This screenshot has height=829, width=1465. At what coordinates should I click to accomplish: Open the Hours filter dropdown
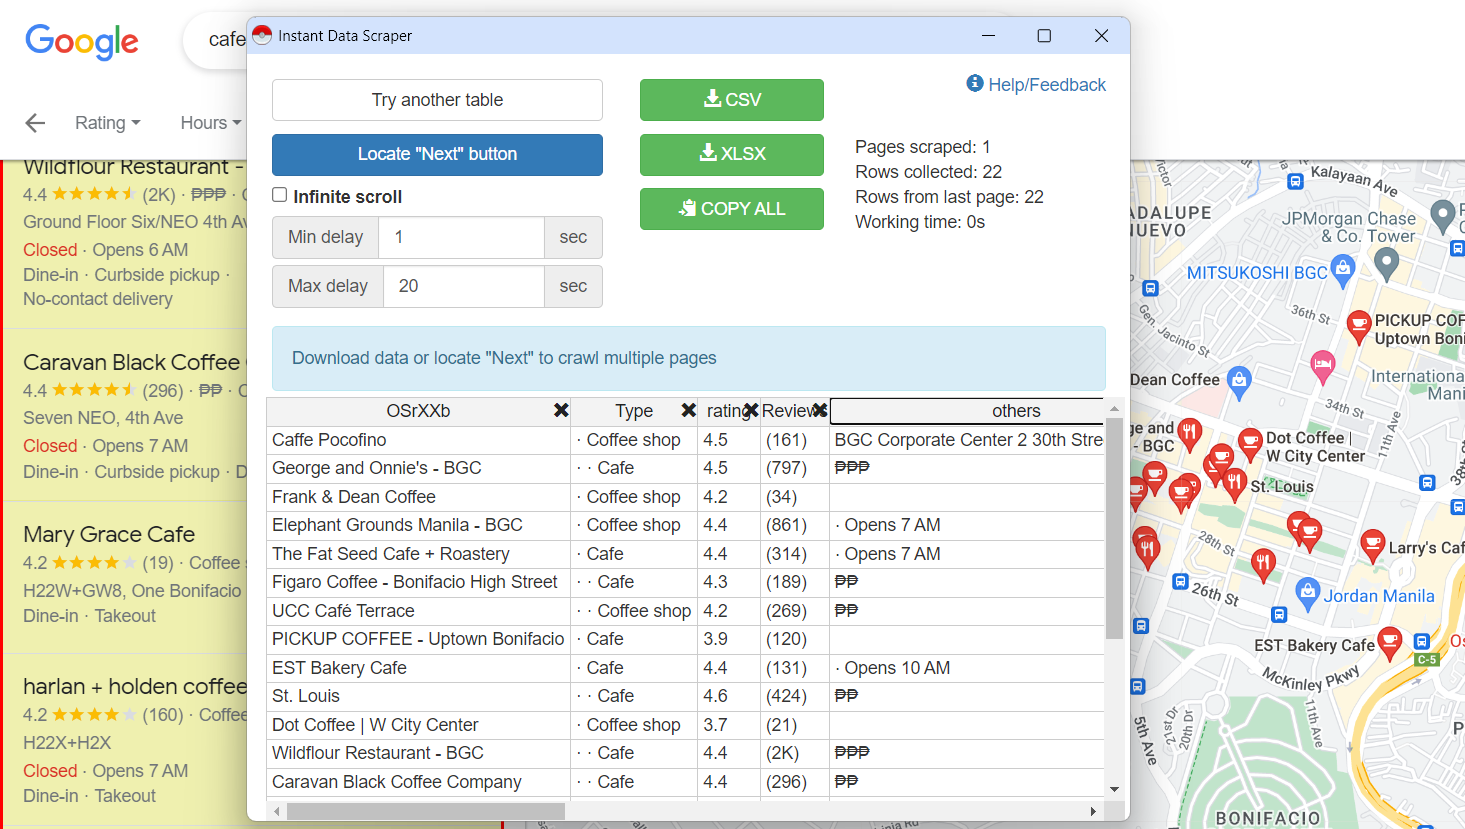pyautogui.click(x=210, y=123)
